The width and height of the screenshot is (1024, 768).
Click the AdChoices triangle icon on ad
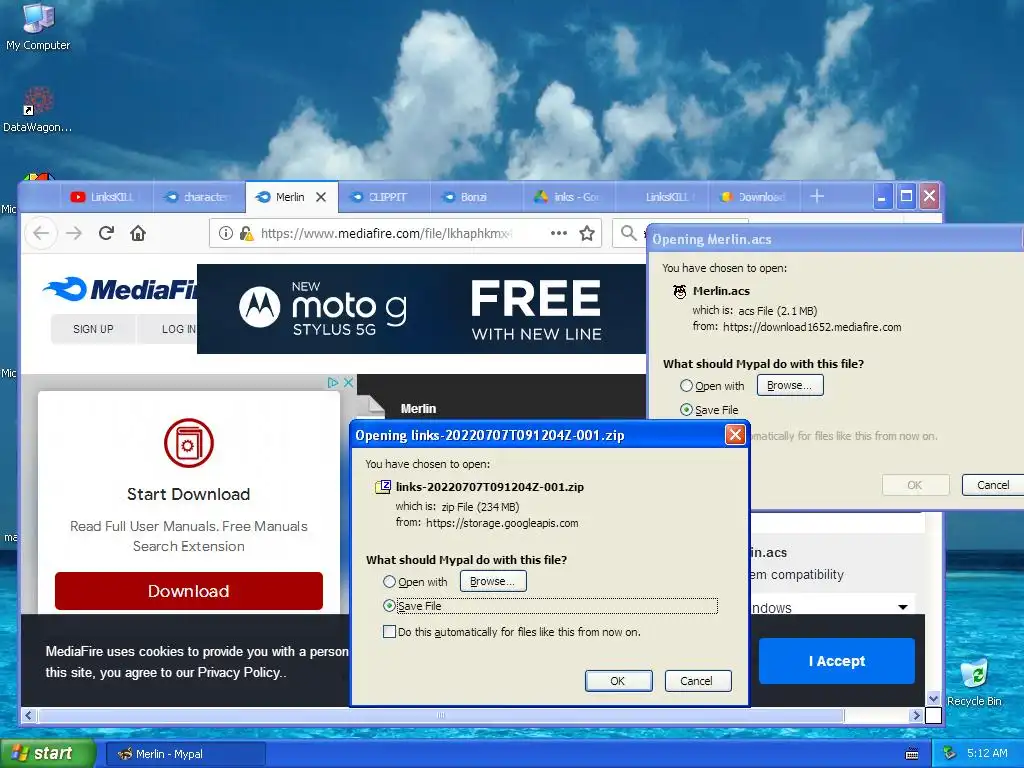333,383
